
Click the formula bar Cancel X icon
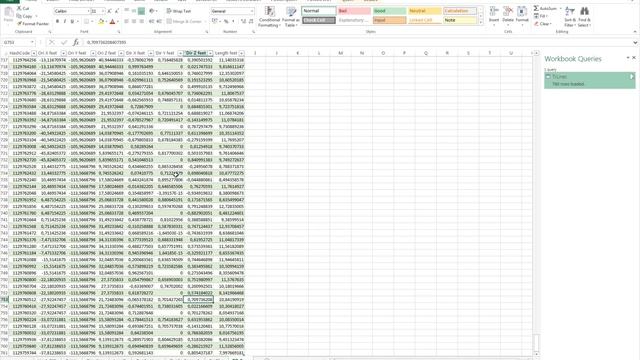pos(51,42)
